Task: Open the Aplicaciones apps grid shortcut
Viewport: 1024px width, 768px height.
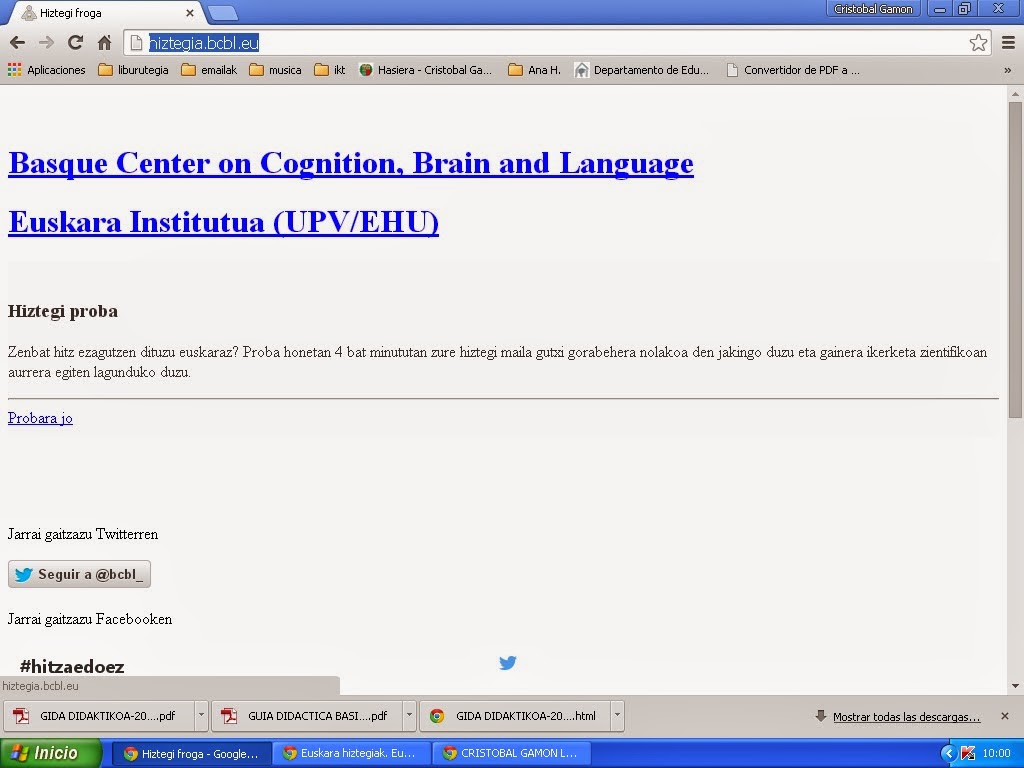Action: [x=46, y=70]
